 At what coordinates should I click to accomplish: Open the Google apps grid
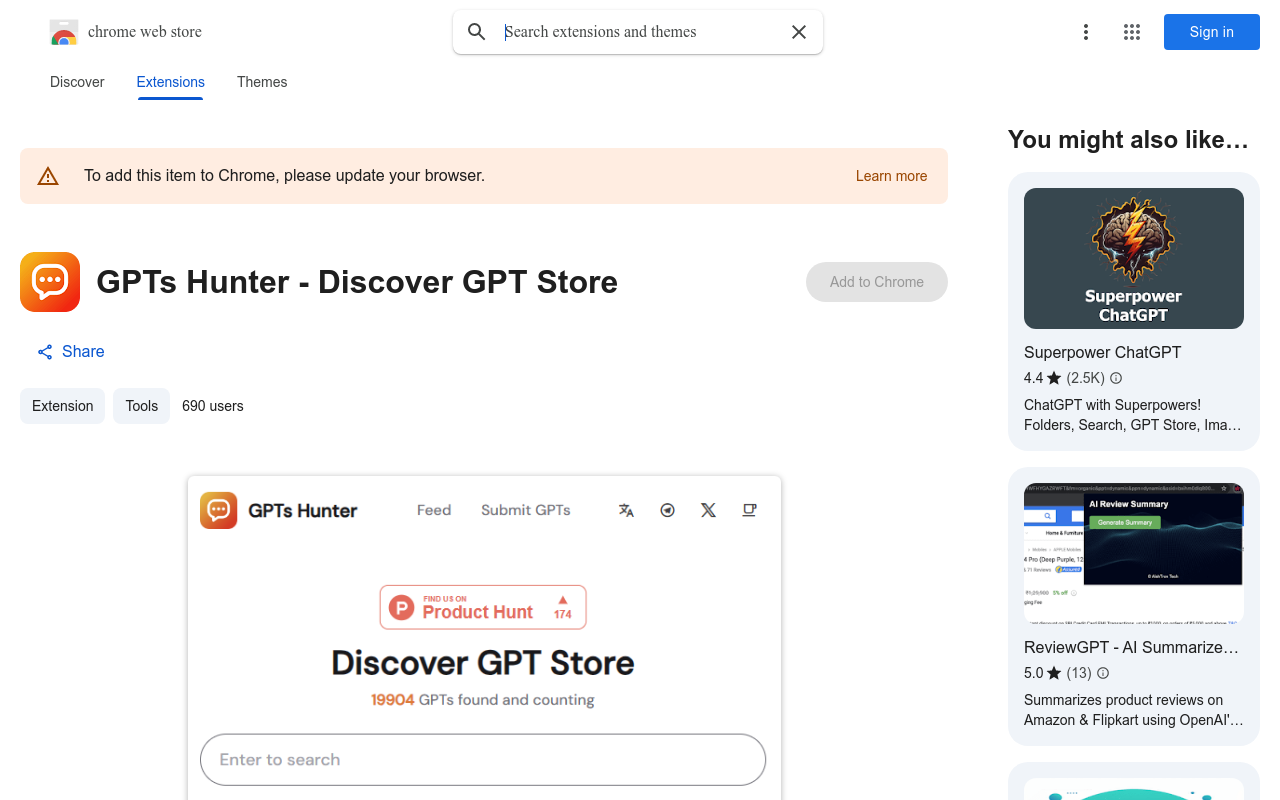pyautogui.click(x=1131, y=32)
